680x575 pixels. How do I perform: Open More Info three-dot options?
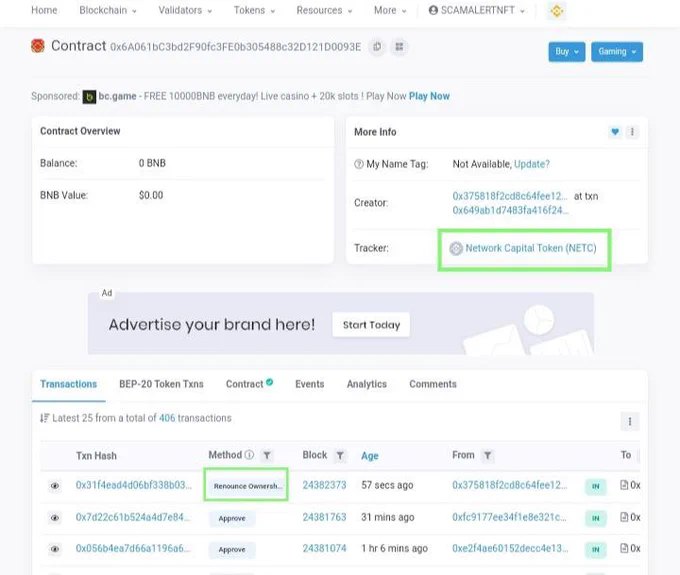[632, 132]
